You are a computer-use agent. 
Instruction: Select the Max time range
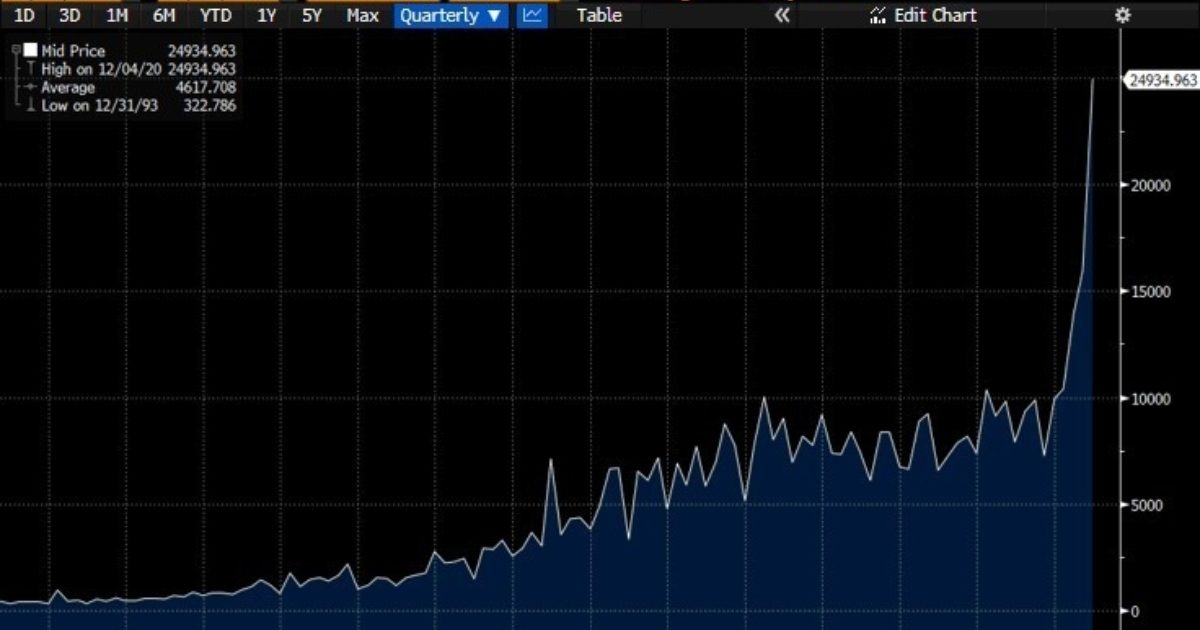[x=362, y=15]
